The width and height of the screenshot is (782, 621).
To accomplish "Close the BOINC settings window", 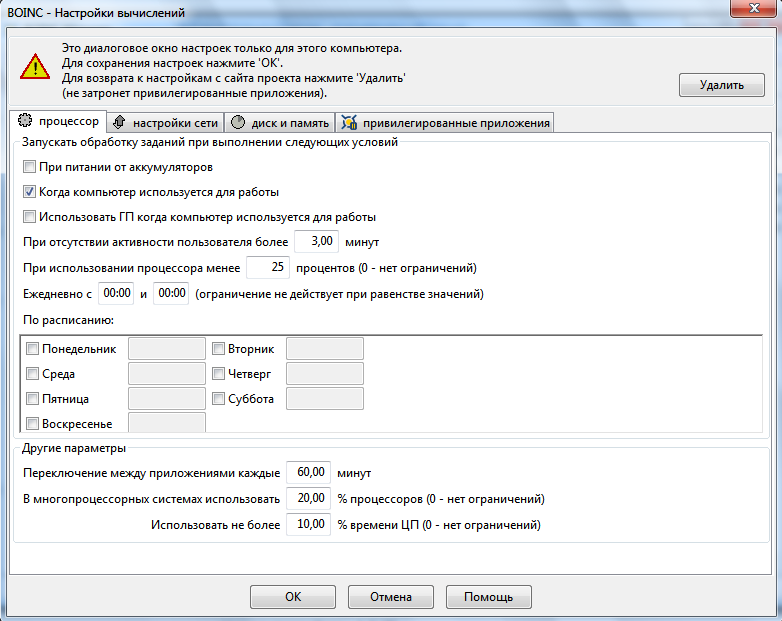I will [754, 8].
